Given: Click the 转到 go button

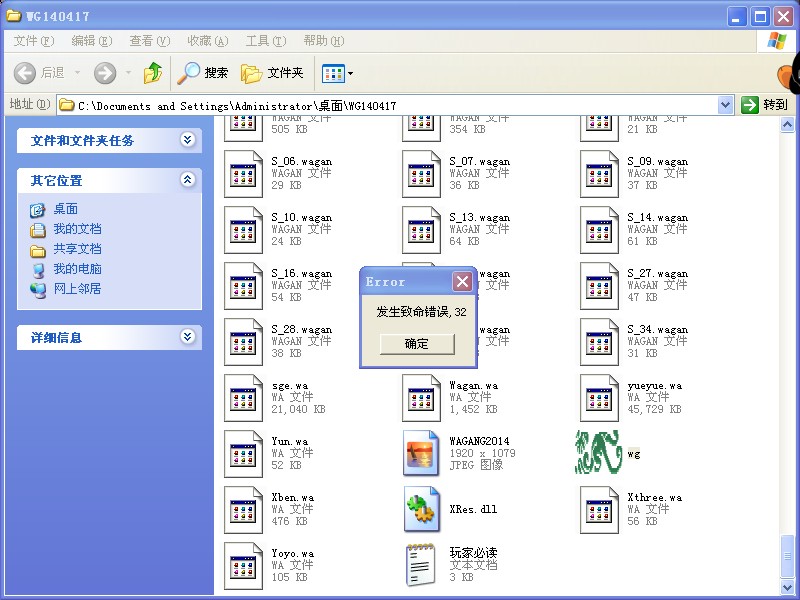Looking at the screenshot, I should (x=765, y=105).
